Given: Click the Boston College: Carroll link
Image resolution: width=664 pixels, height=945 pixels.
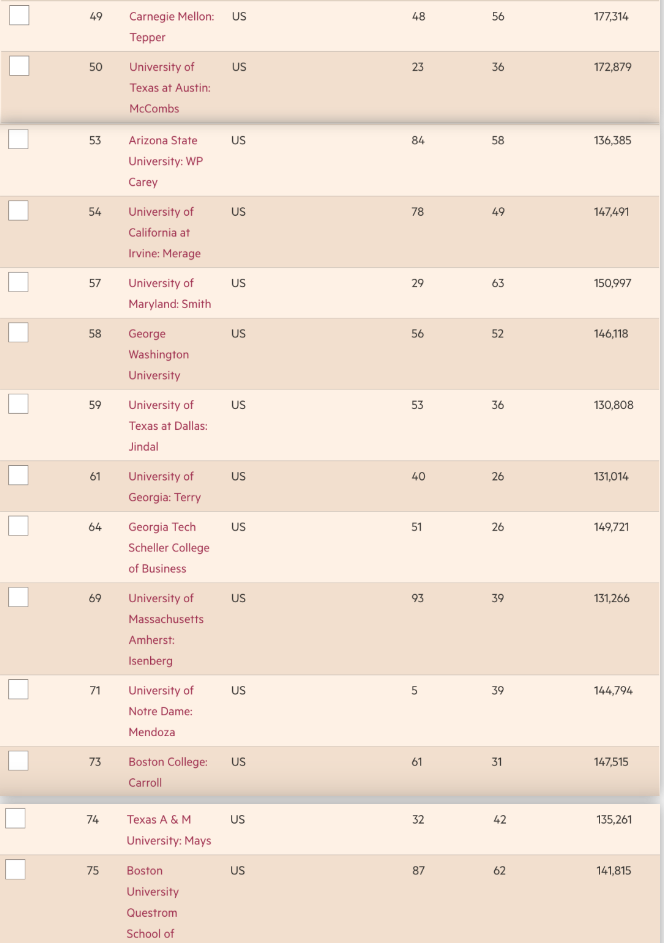Looking at the screenshot, I should (x=168, y=772).
